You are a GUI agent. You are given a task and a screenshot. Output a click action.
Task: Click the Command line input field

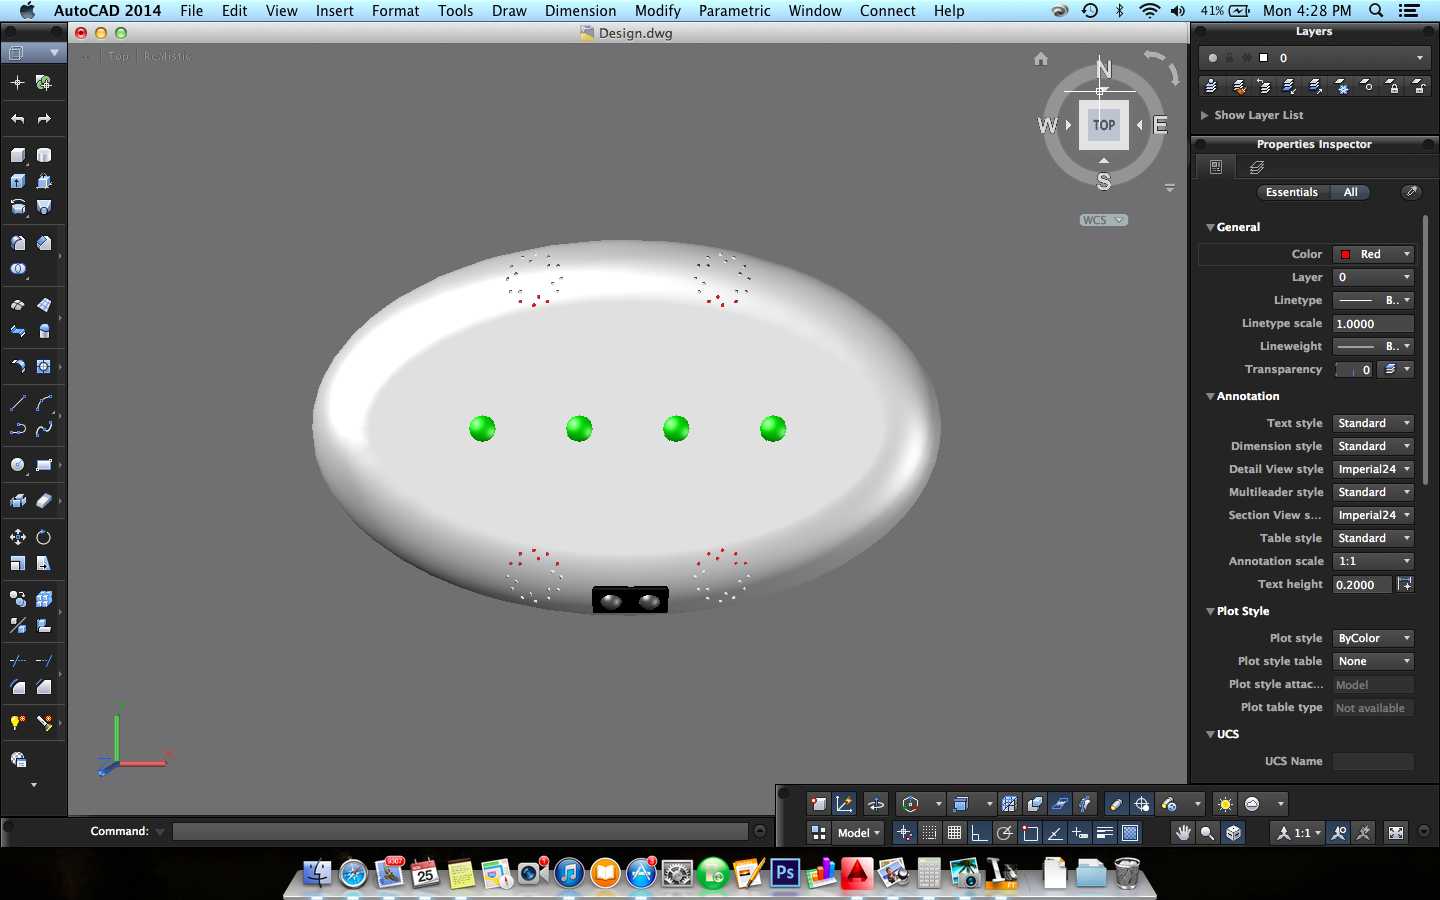coord(460,831)
